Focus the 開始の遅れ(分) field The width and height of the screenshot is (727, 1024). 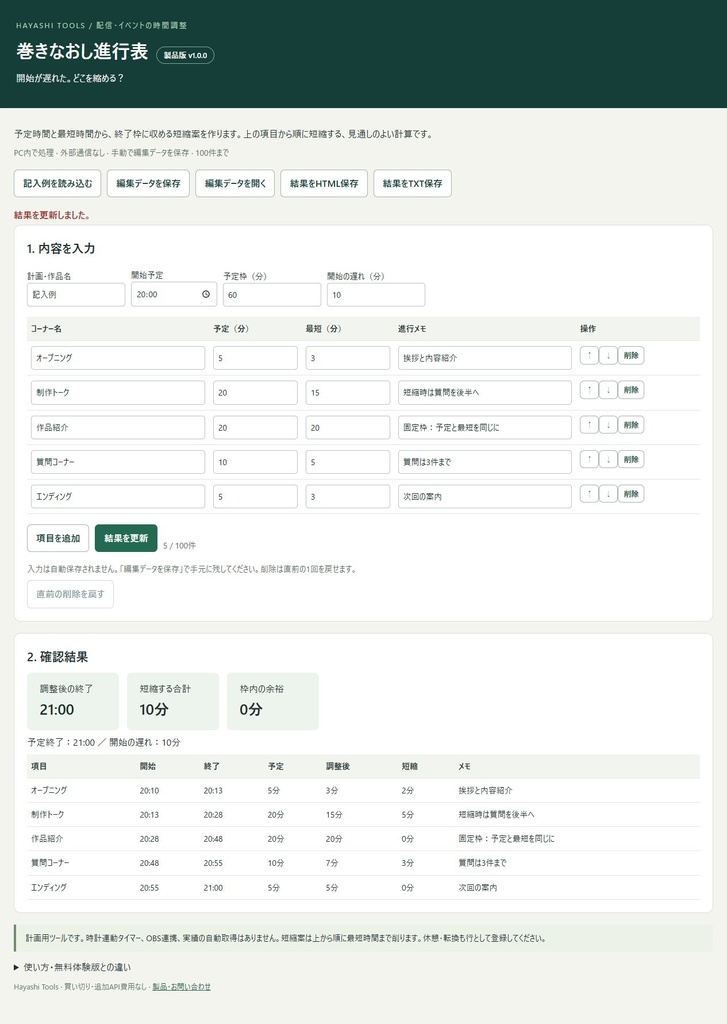pyautogui.click(x=376, y=295)
